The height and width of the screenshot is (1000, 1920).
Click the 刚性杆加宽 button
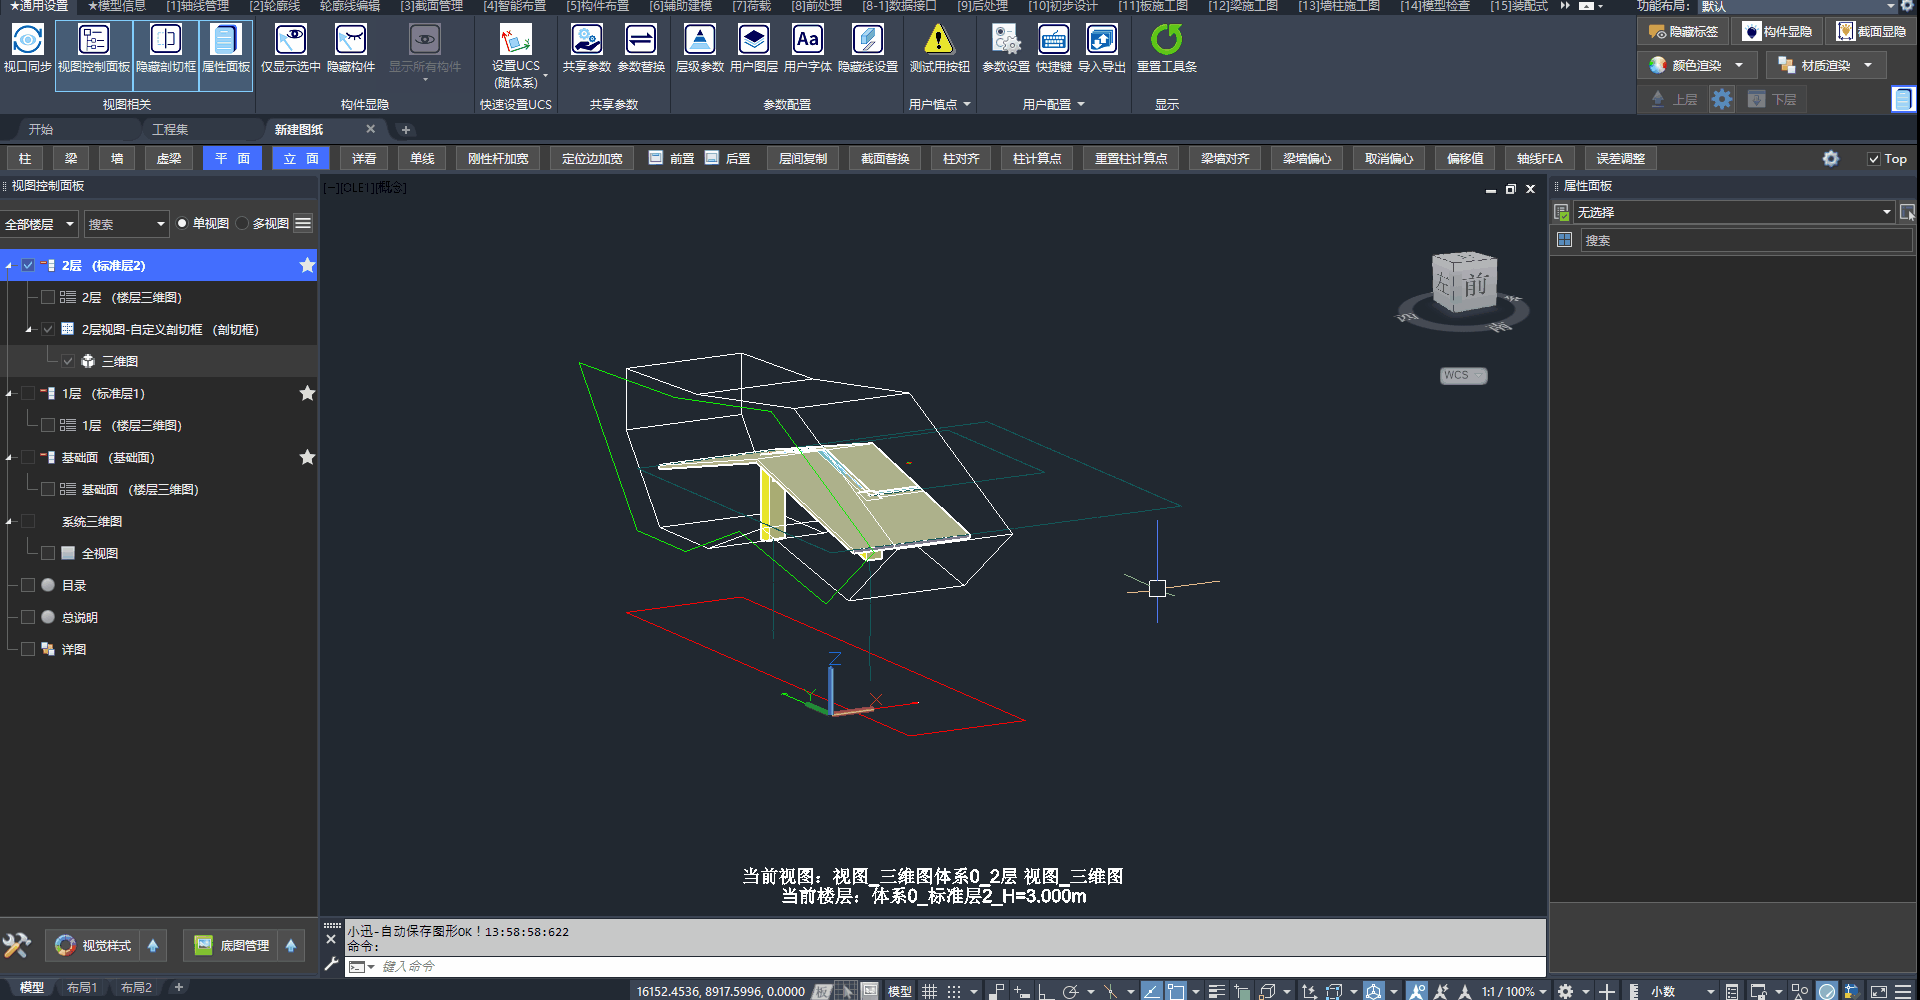point(498,159)
